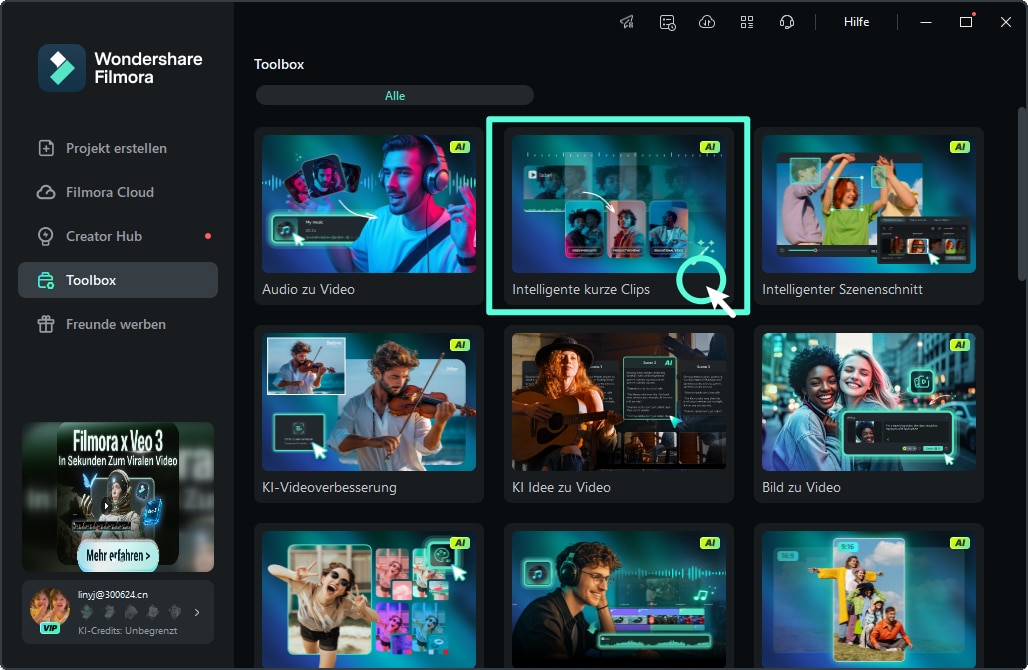
Task: Click the cloud download icon in the title bar
Action: point(707,22)
